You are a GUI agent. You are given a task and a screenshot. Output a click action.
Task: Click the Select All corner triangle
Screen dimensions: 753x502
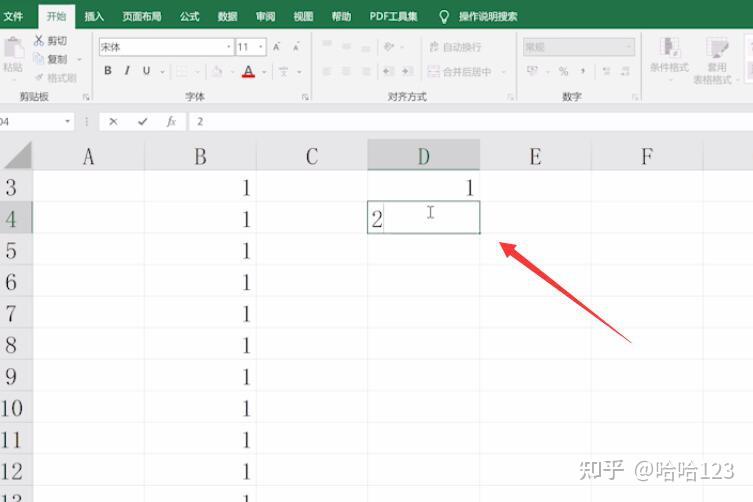coord(17,155)
